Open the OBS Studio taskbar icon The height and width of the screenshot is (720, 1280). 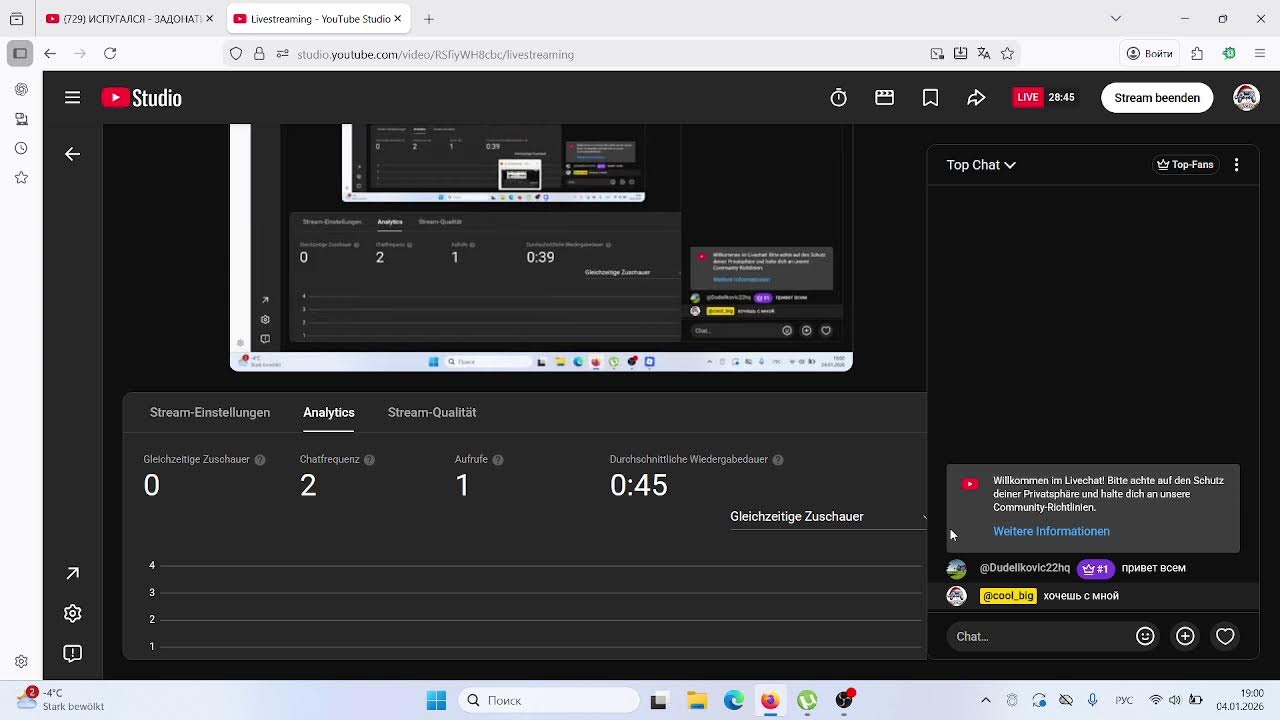coord(845,701)
